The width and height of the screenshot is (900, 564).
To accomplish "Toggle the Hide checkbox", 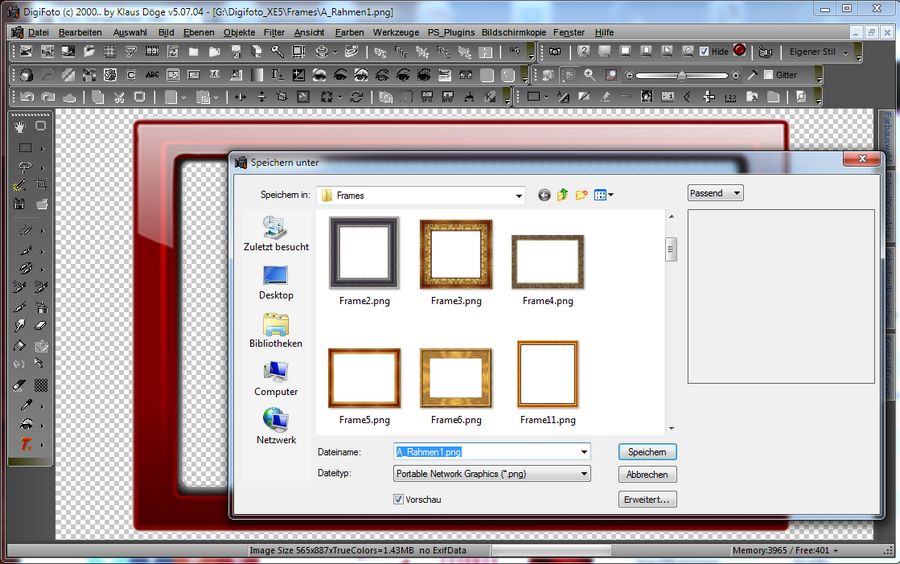I will point(704,51).
